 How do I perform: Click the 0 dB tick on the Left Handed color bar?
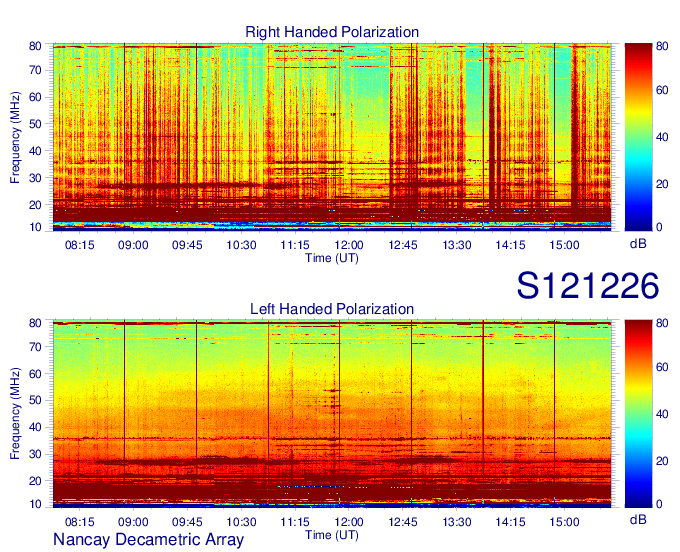659,504
